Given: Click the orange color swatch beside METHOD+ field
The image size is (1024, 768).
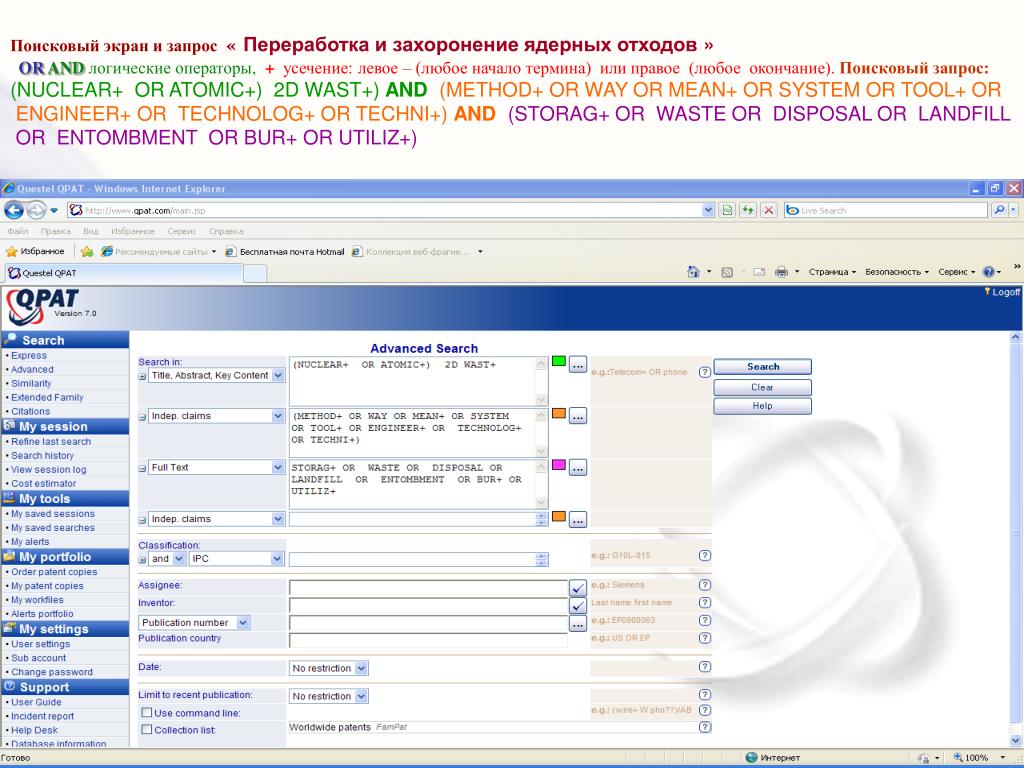Looking at the screenshot, I should (x=558, y=413).
